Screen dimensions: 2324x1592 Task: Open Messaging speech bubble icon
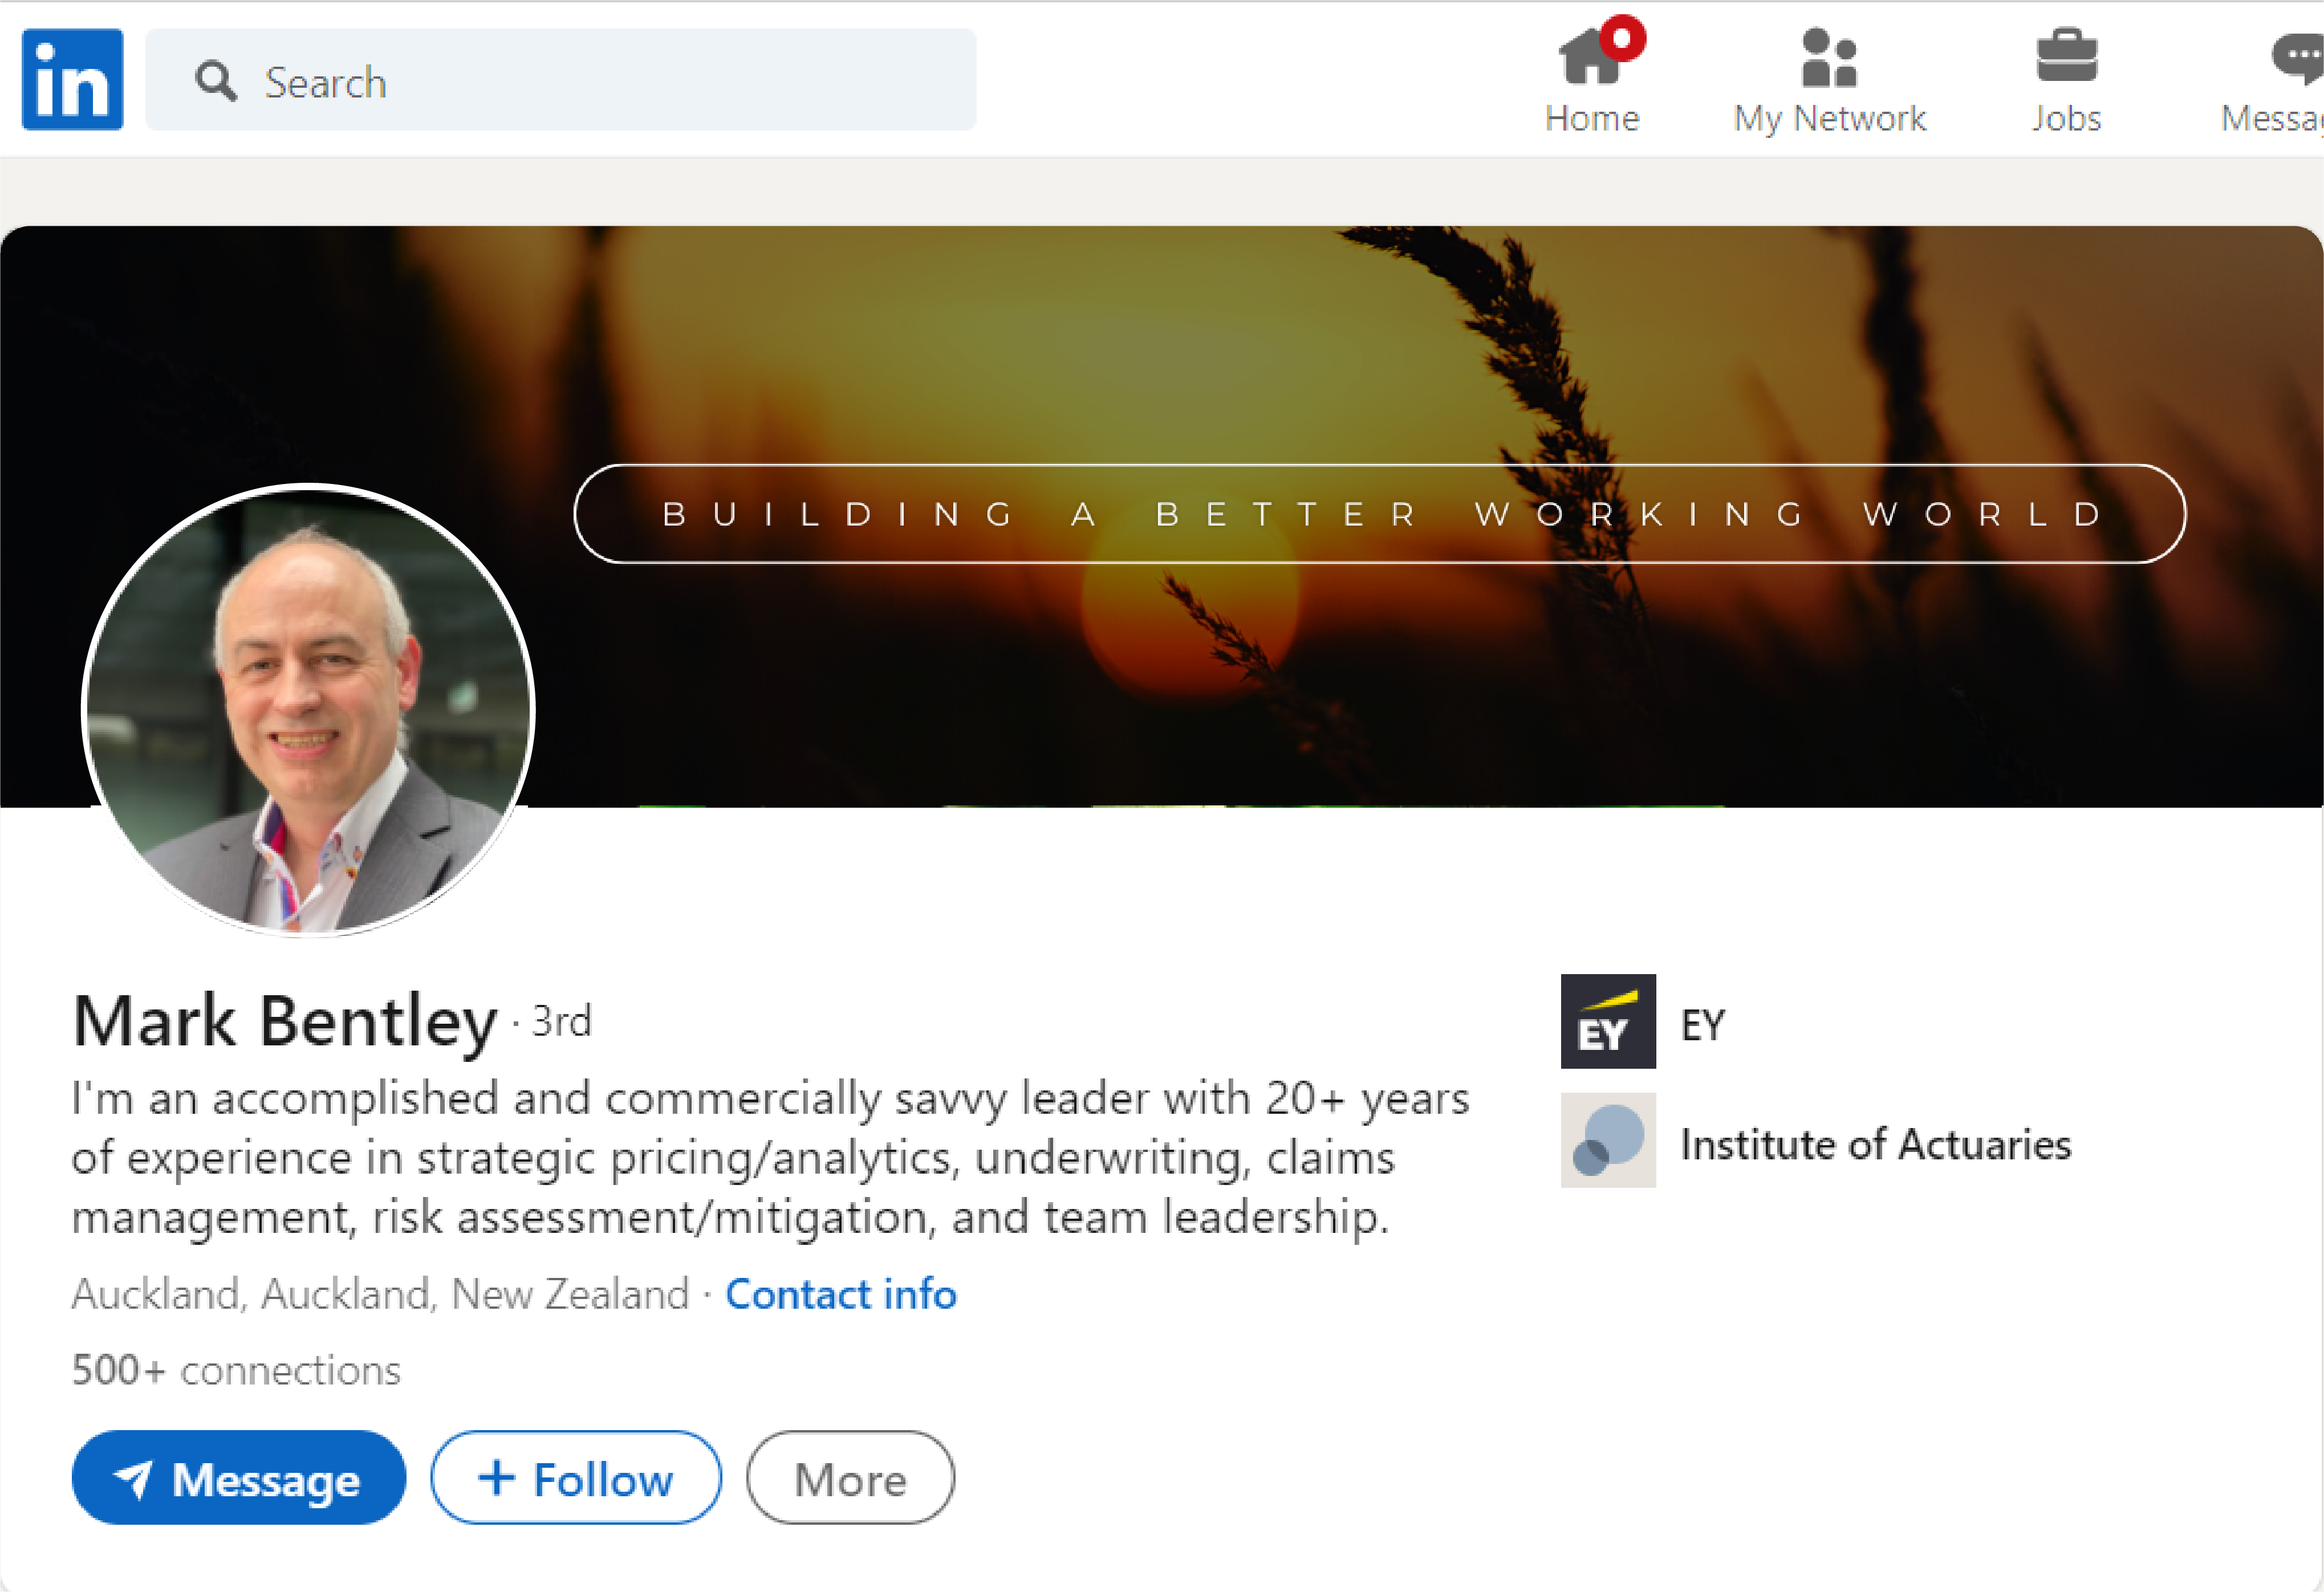(x=2298, y=58)
